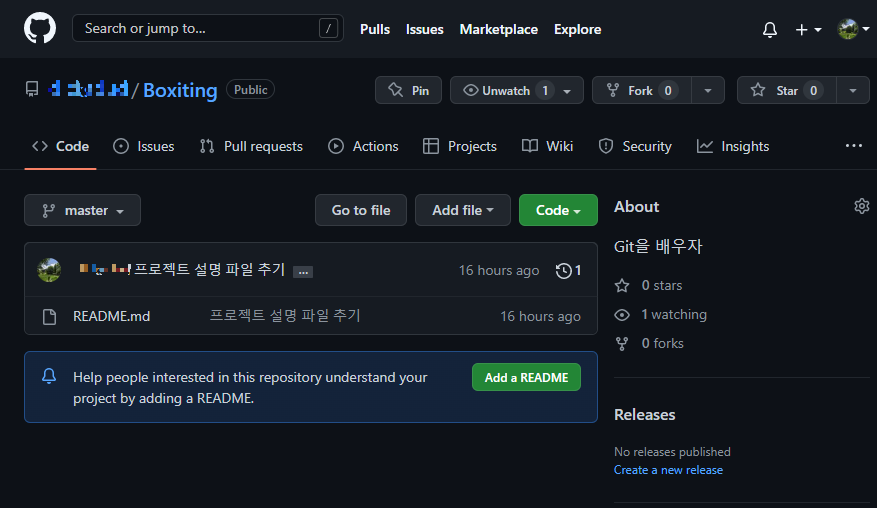Switch to the Actions tab

click(x=363, y=147)
